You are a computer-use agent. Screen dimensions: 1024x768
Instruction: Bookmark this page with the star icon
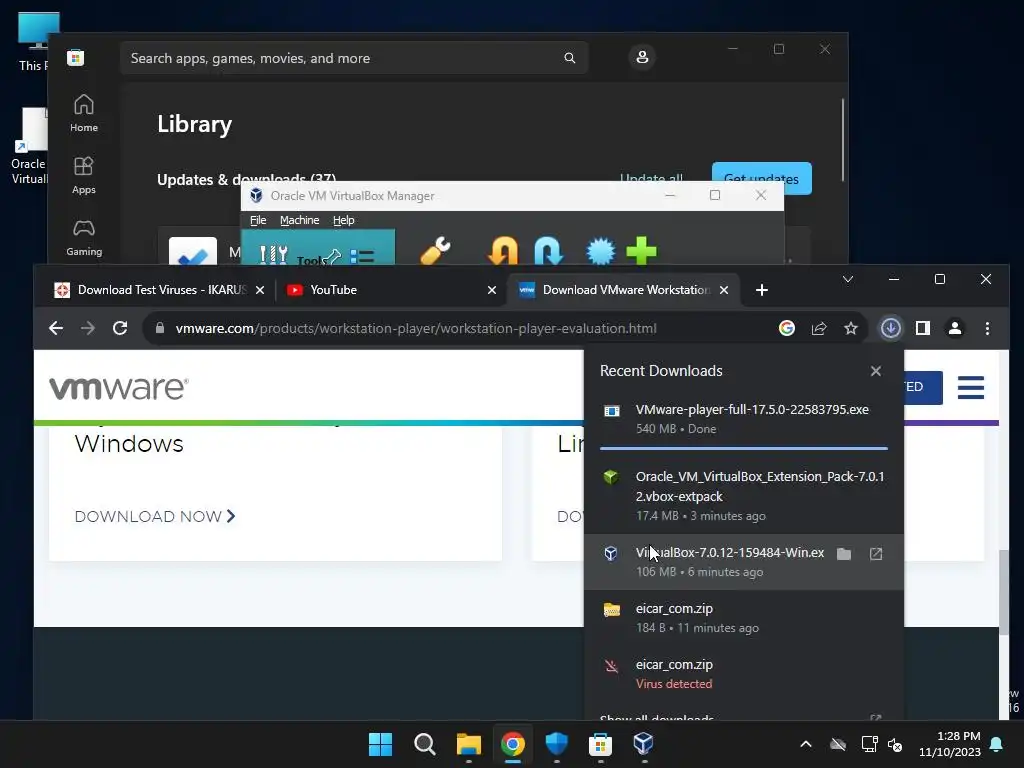(x=850, y=328)
